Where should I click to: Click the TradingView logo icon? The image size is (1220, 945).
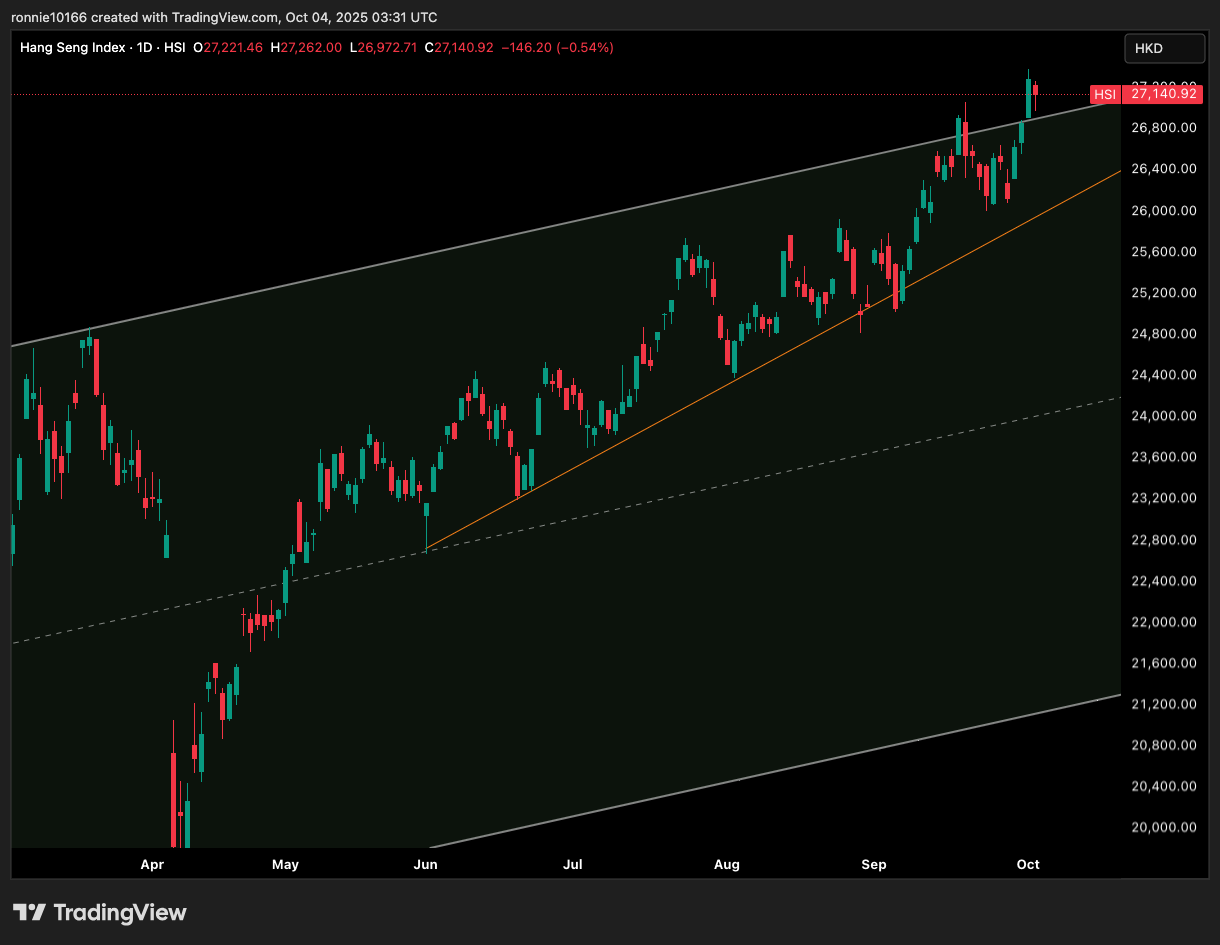[29, 912]
